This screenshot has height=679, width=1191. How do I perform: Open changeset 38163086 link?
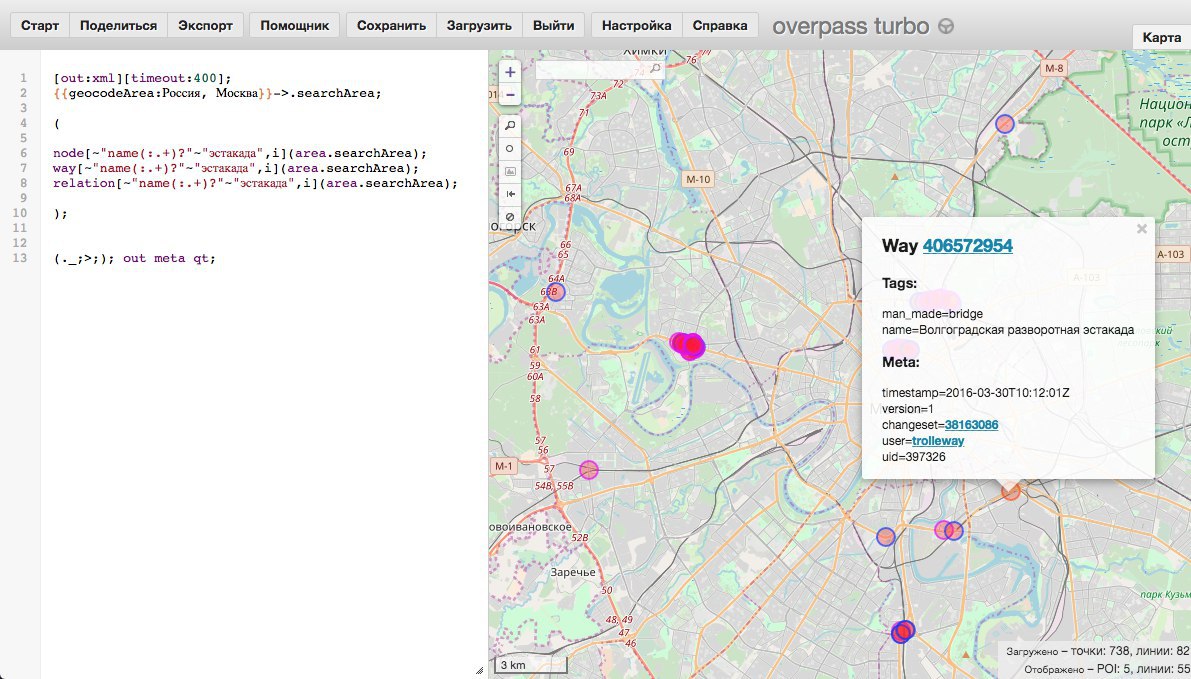(x=971, y=425)
